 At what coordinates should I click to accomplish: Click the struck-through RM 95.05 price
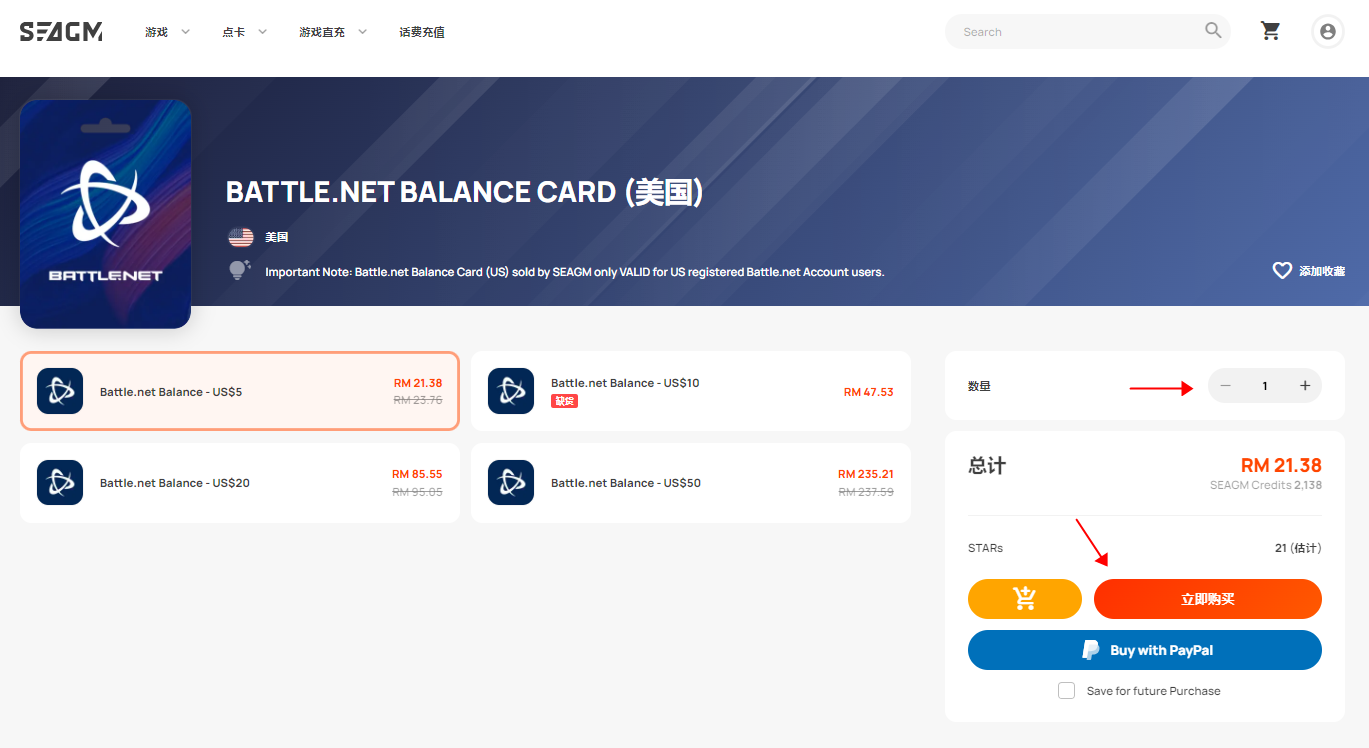coord(417,491)
